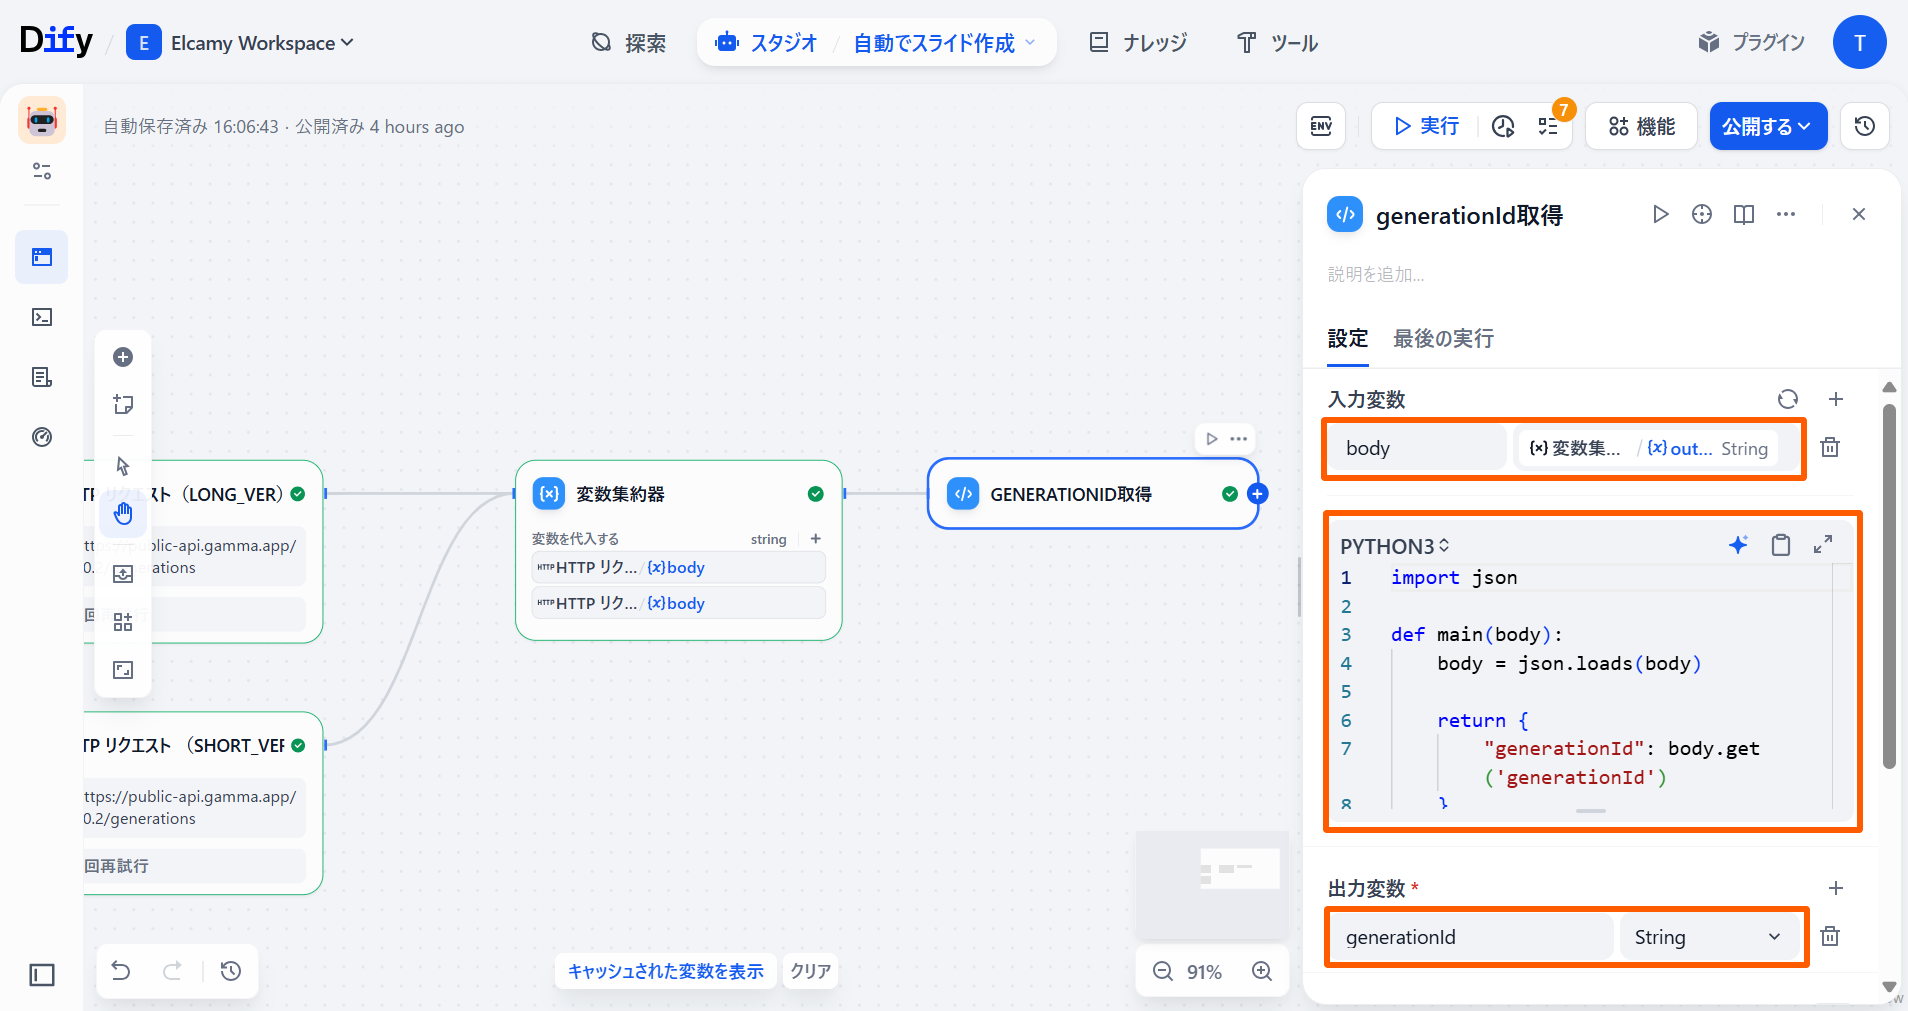Copy code with the clipboard icon
Screen dimensions: 1908x1011
1781,545
